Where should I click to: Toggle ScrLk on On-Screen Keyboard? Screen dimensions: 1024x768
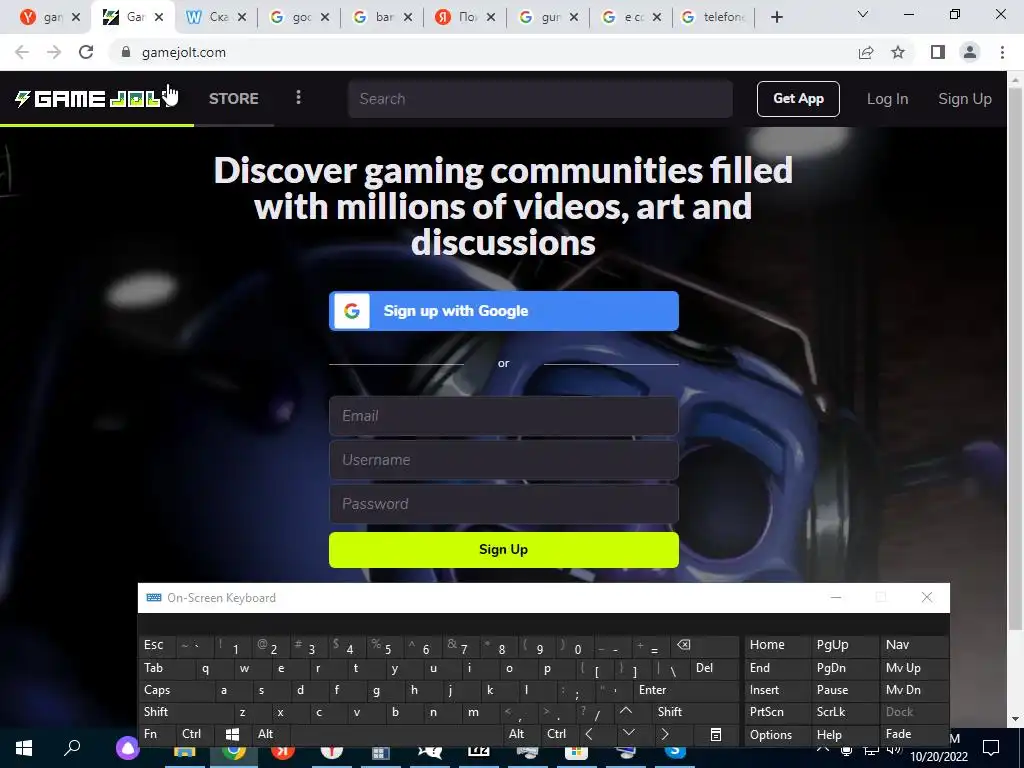(844, 712)
